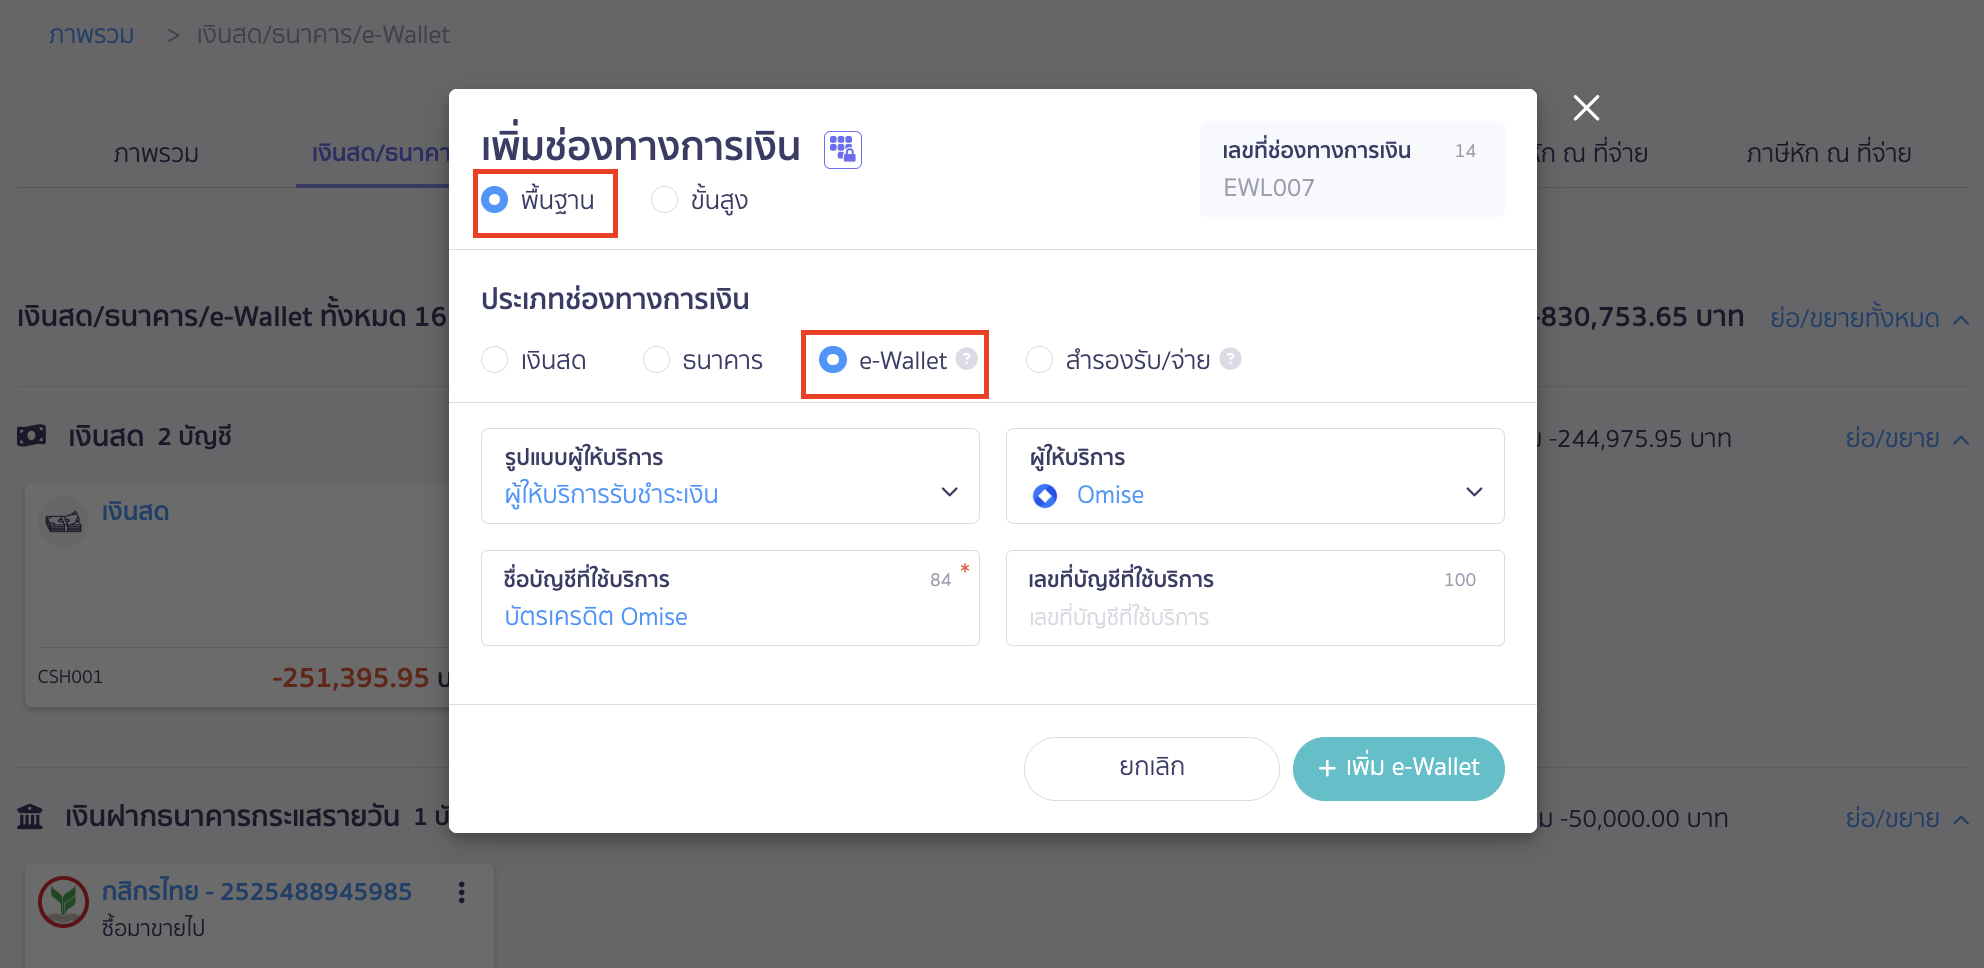This screenshot has width=1984, height=968.
Task: Select the ขั้นสูง radio option
Action: pyautogui.click(x=664, y=199)
